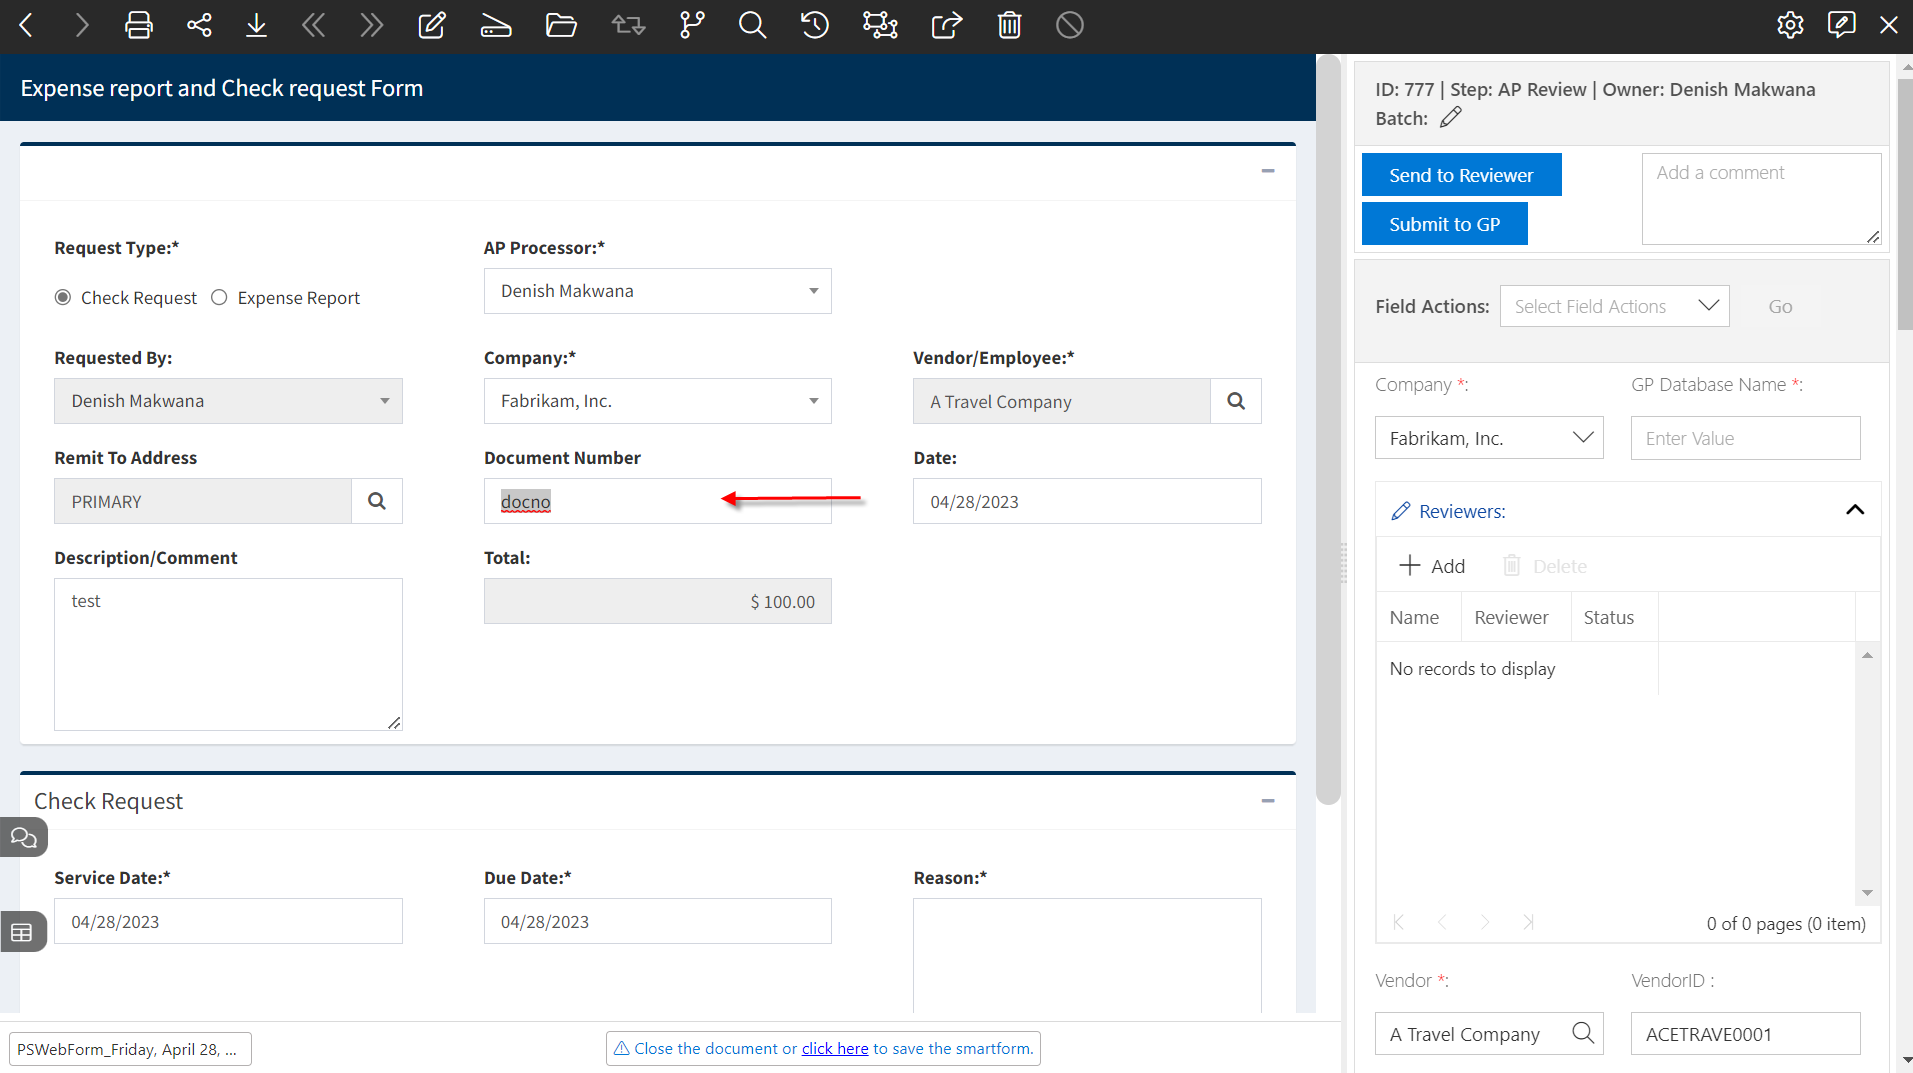The width and height of the screenshot is (1913, 1073).
Task: Edit the Batch value with pencil icon
Action: click(1451, 118)
